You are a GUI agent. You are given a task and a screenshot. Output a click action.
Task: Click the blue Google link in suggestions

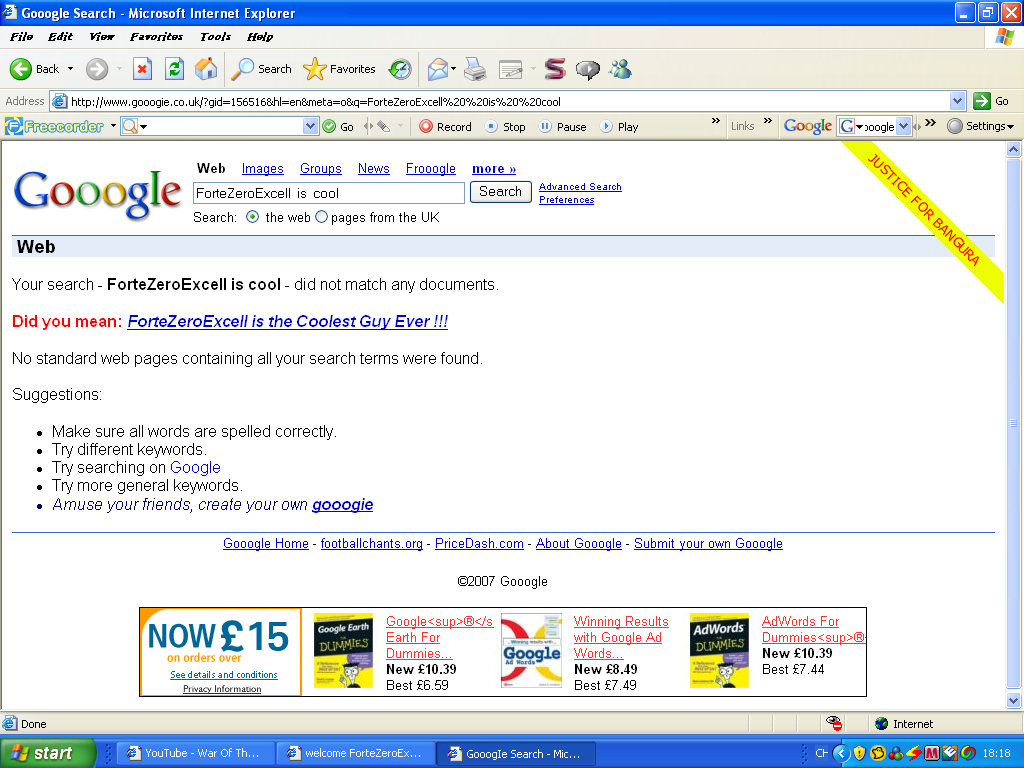point(195,468)
